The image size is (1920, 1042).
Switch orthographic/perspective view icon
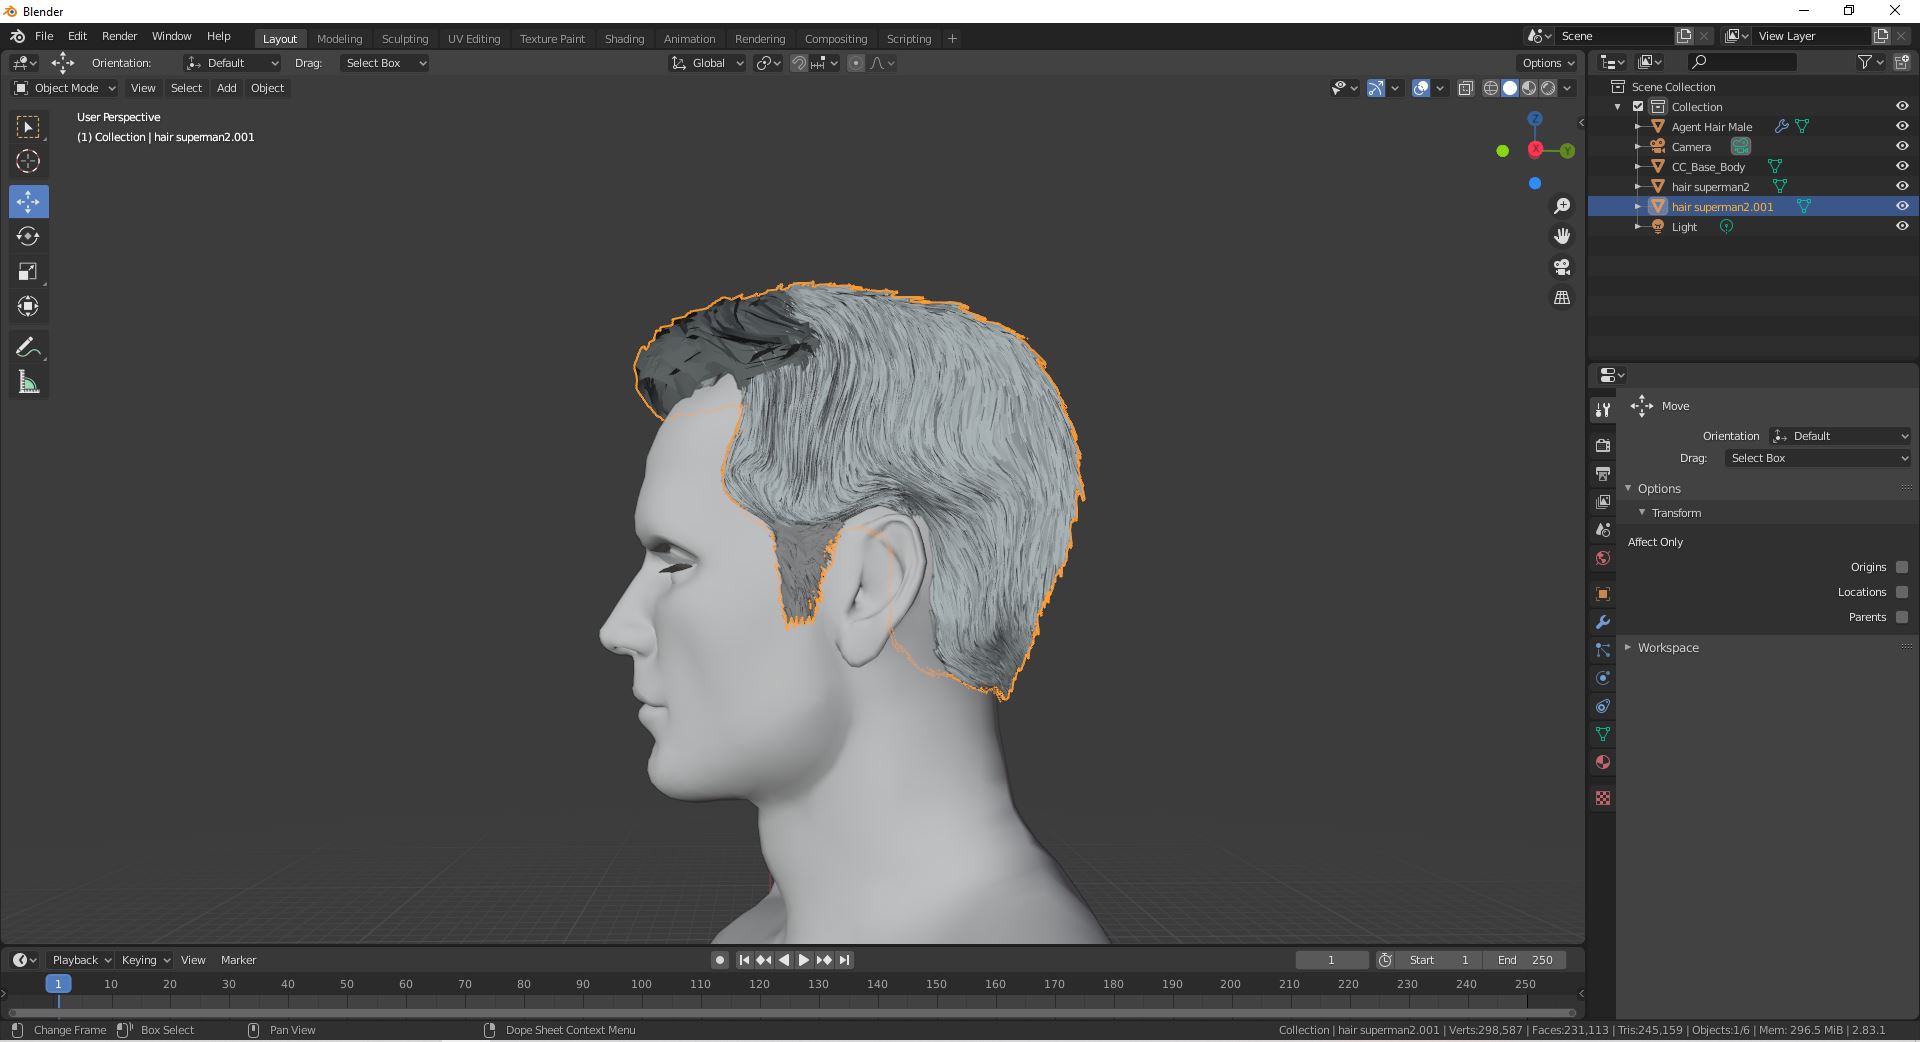tap(1561, 298)
